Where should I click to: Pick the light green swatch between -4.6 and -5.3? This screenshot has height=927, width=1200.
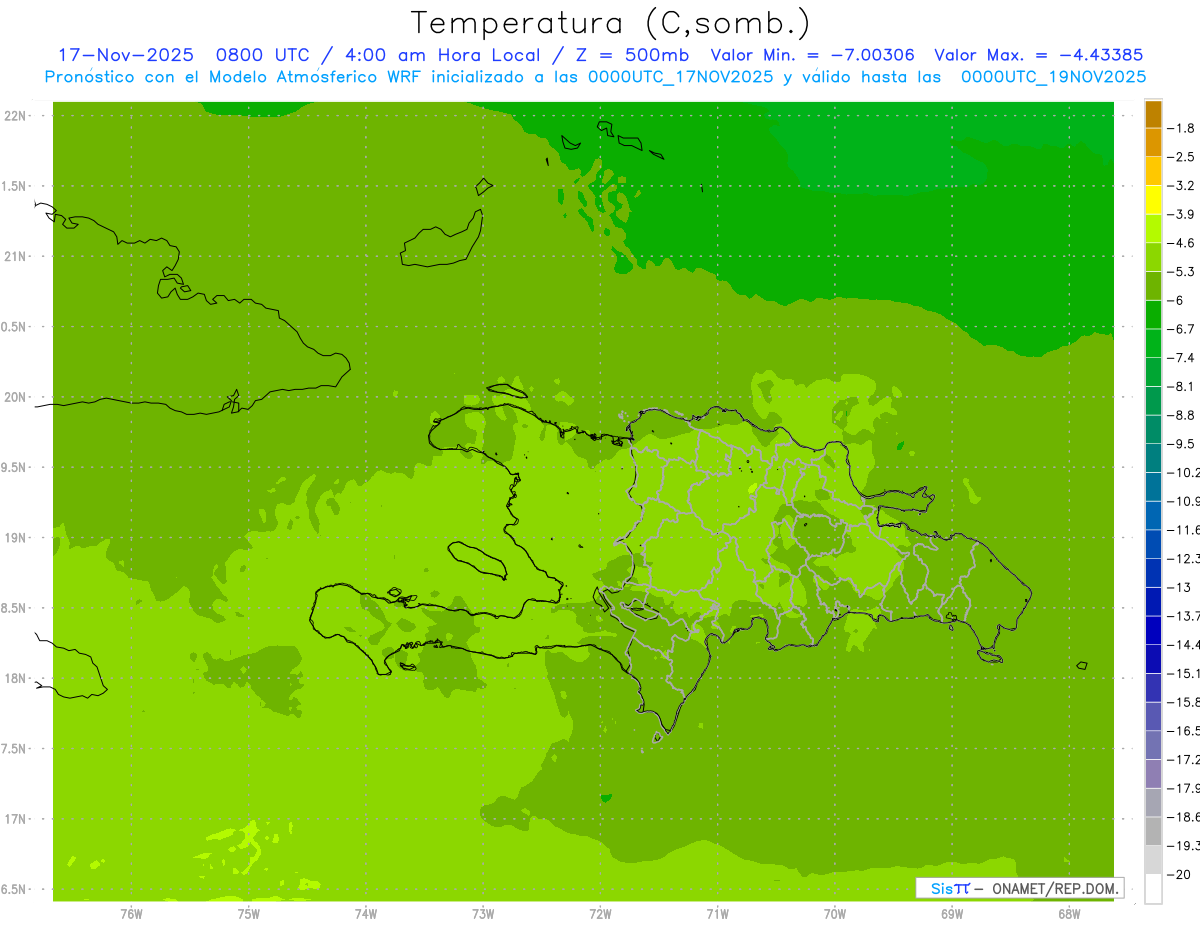1154,257
